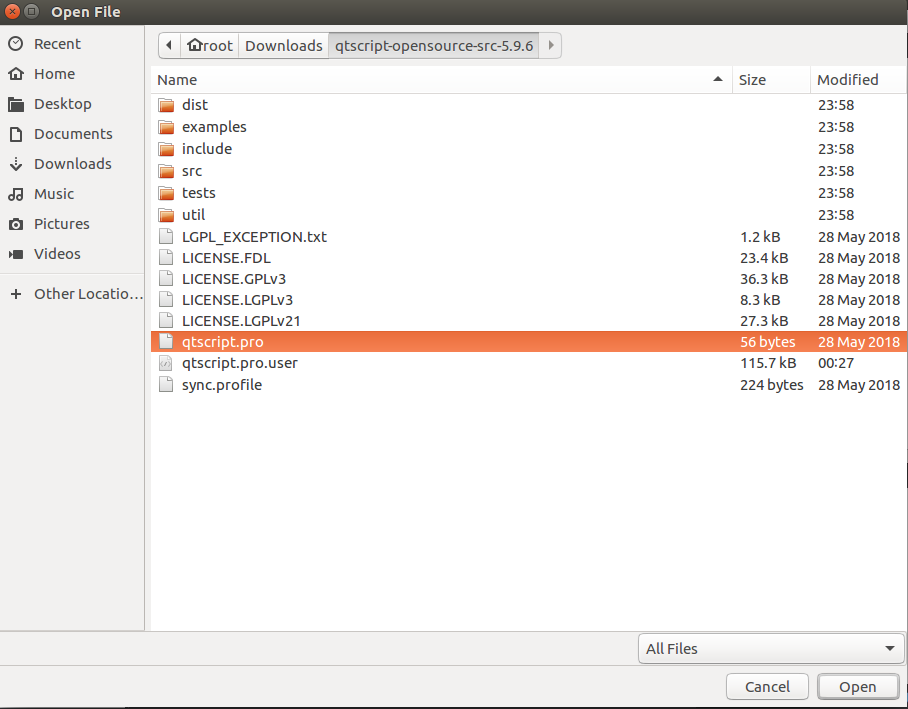This screenshot has width=908, height=709.
Task: Click the Pictures camera icon in sidebar
Action: (x=16, y=224)
